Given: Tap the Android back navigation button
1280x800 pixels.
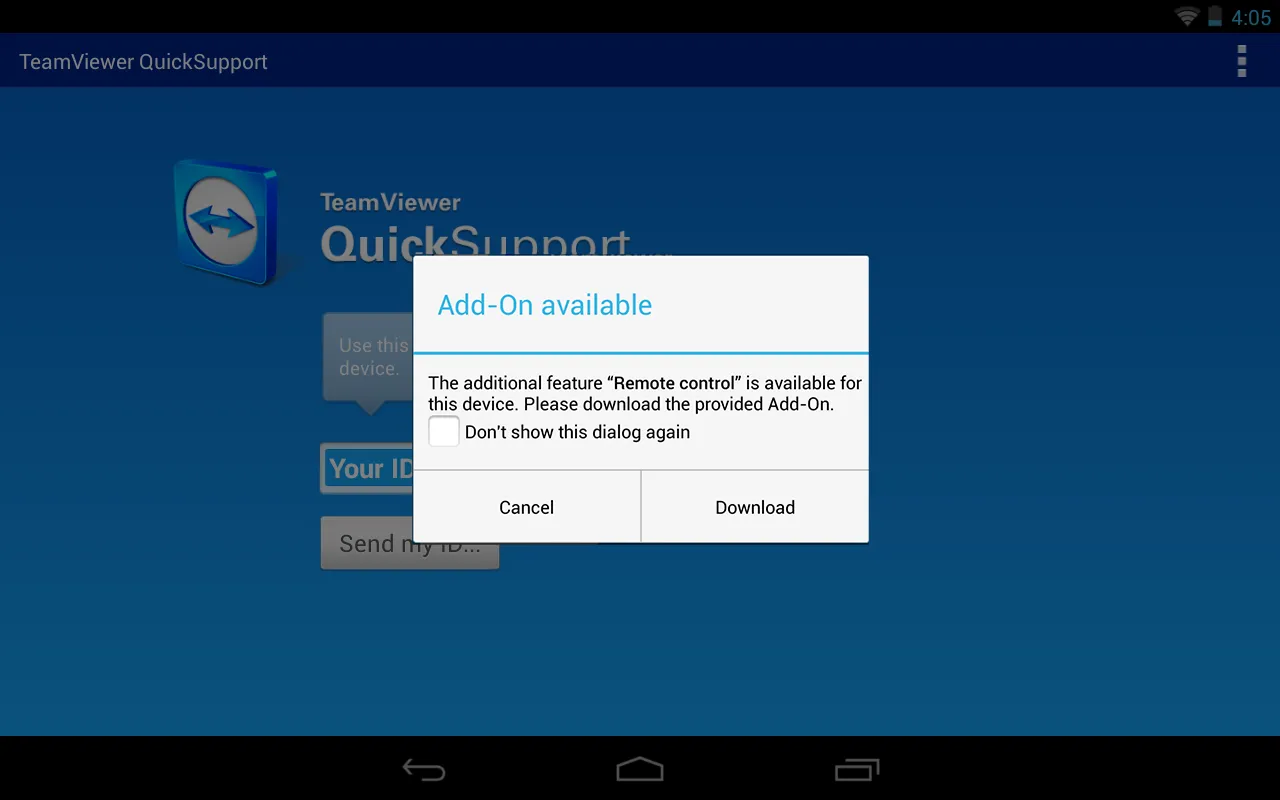Looking at the screenshot, I should [x=424, y=769].
